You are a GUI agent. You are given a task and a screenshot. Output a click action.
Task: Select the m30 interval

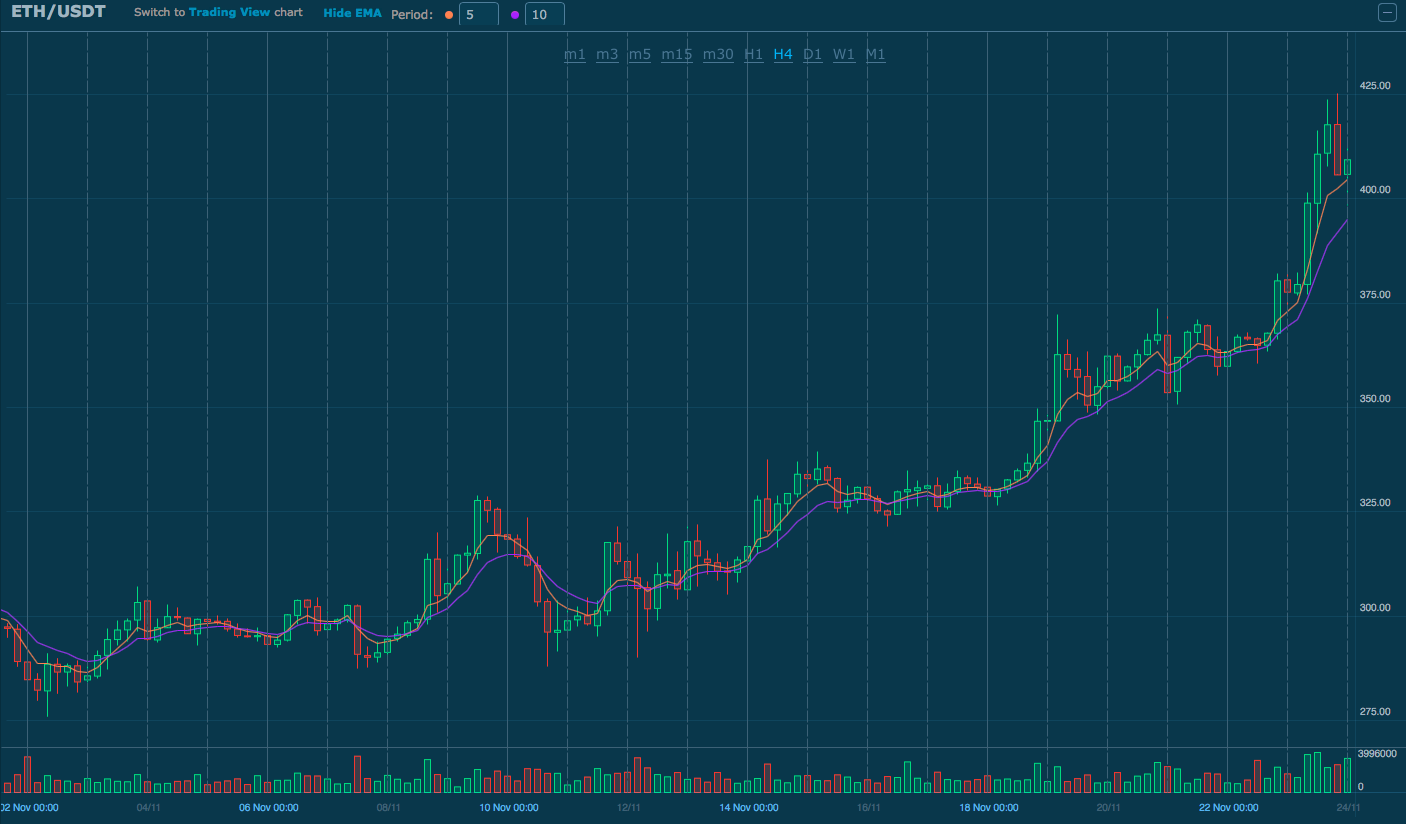pyautogui.click(x=717, y=55)
